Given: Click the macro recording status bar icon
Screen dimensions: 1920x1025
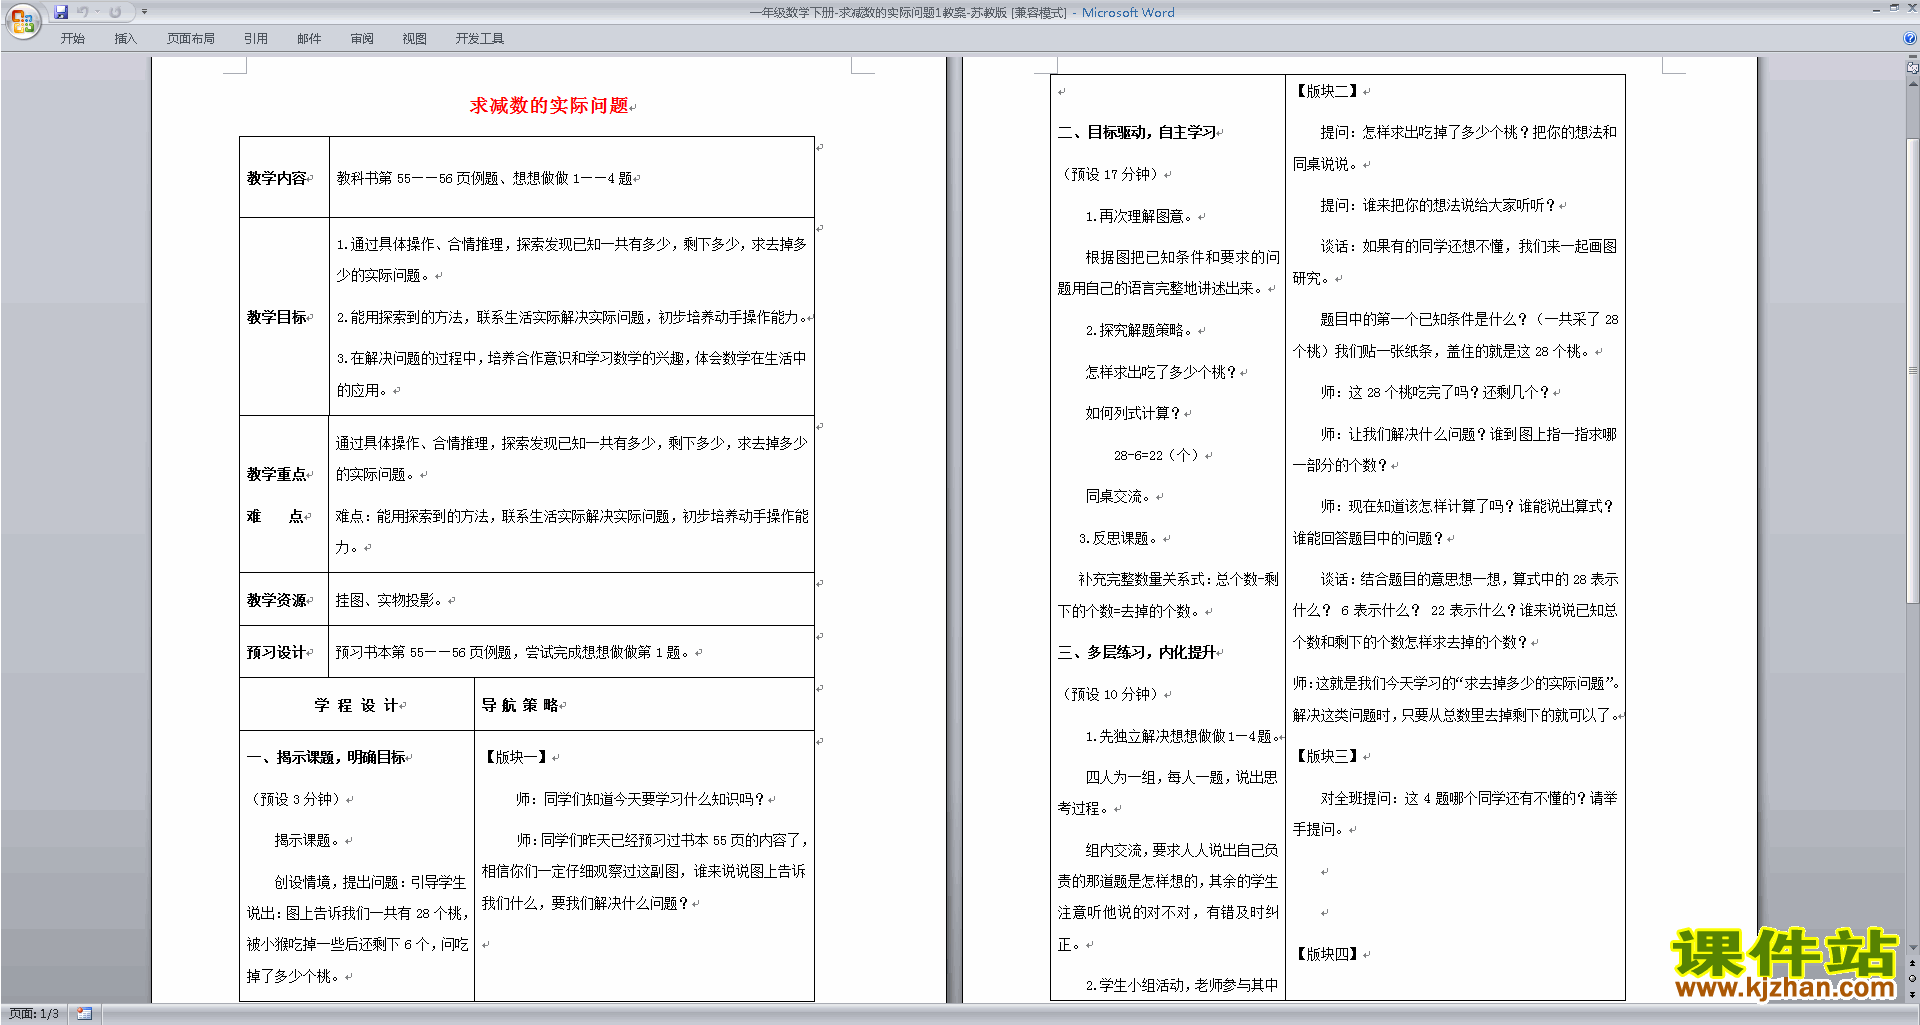Looking at the screenshot, I should pos(84,1014).
